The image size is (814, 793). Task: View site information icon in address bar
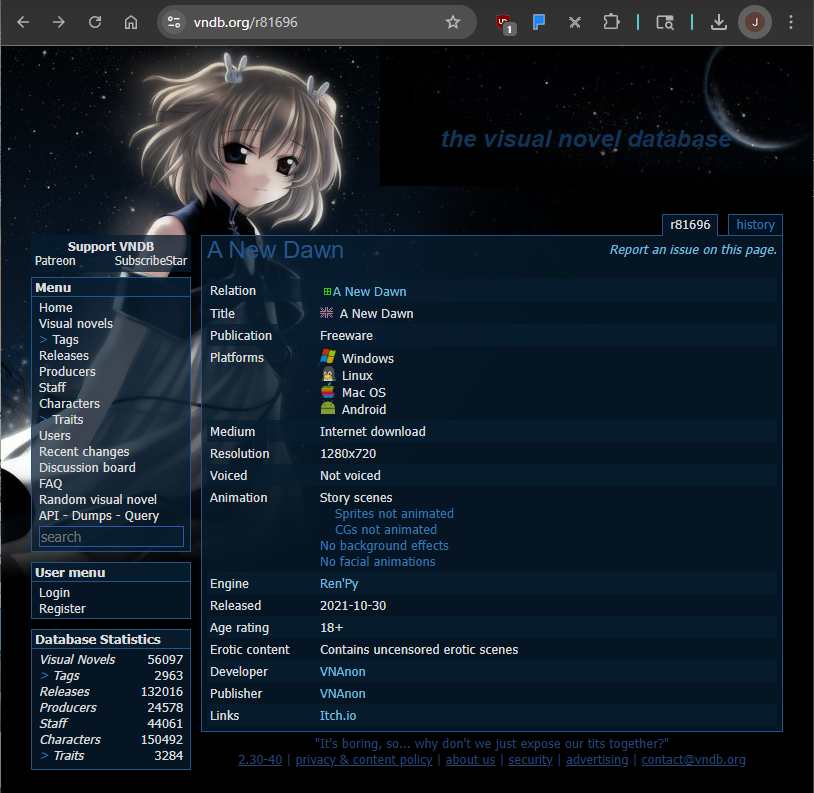point(173,22)
